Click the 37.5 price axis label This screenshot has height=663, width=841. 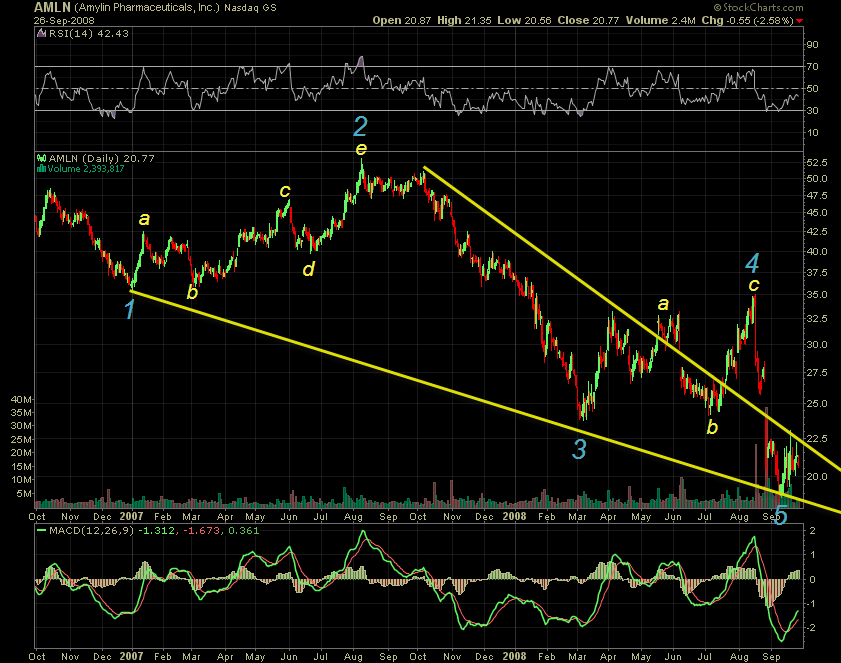click(x=816, y=272)
